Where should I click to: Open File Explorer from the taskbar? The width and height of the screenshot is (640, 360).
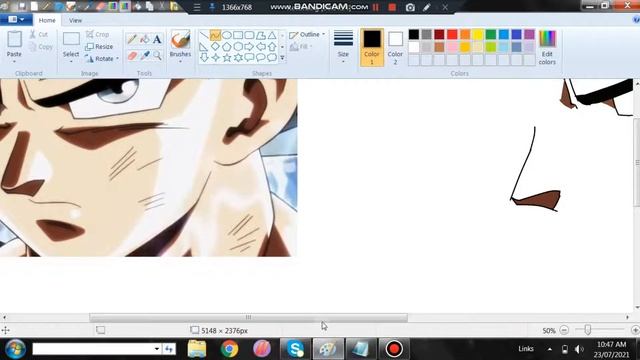click(x=197, y=349)
